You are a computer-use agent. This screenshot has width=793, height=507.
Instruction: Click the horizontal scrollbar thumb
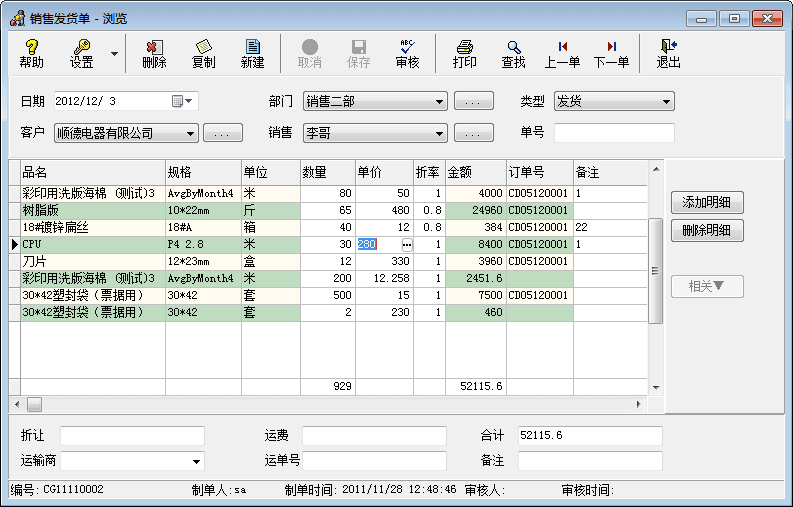[34, 405]
